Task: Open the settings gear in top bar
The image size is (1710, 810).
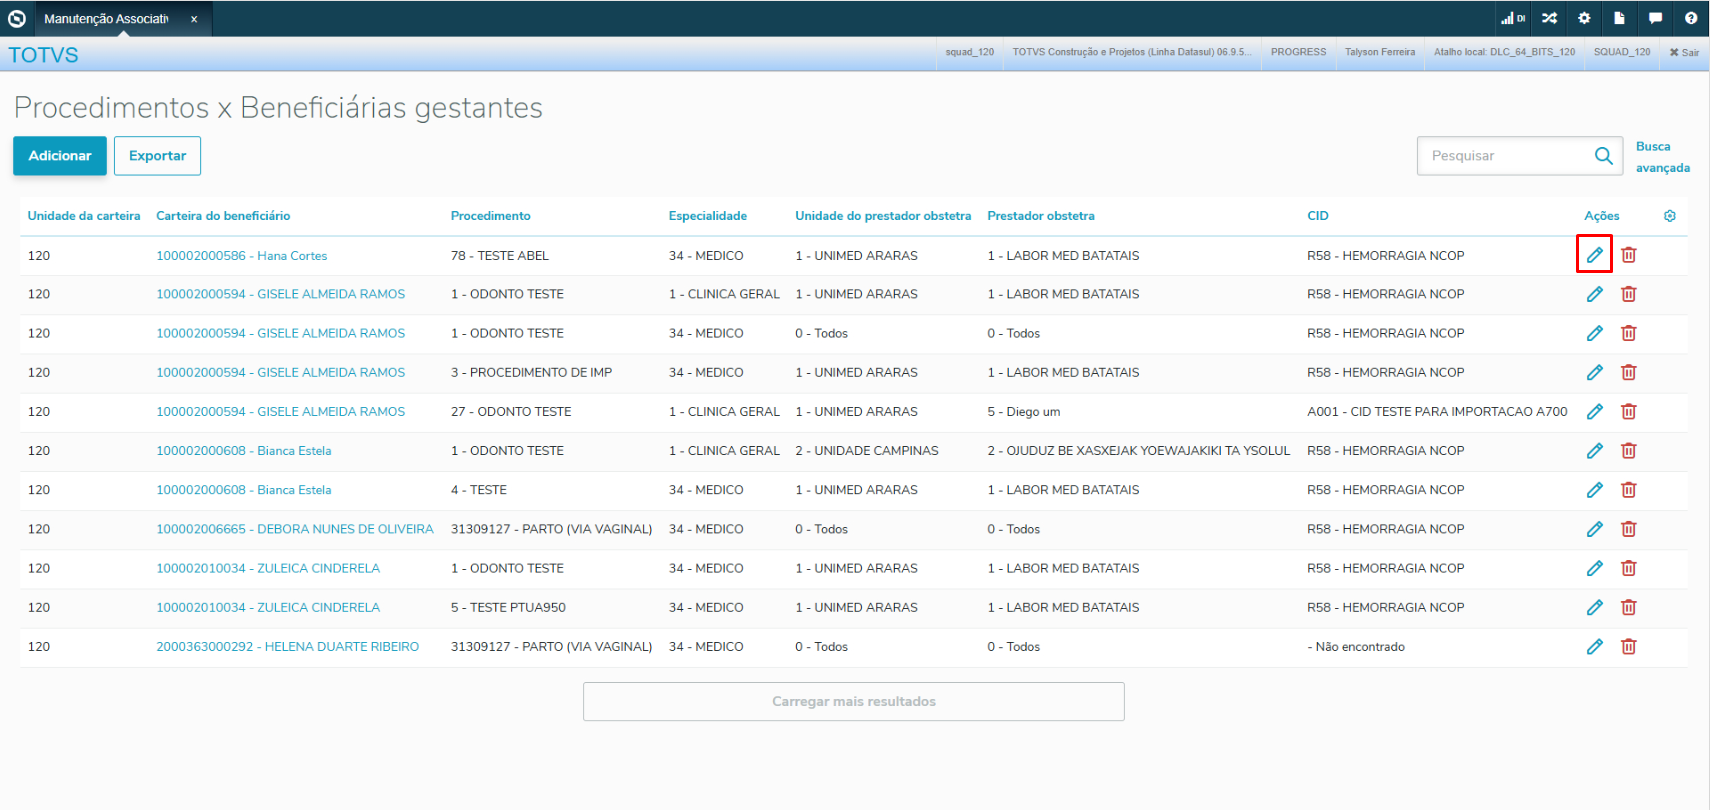Action: coord(1584,18)
